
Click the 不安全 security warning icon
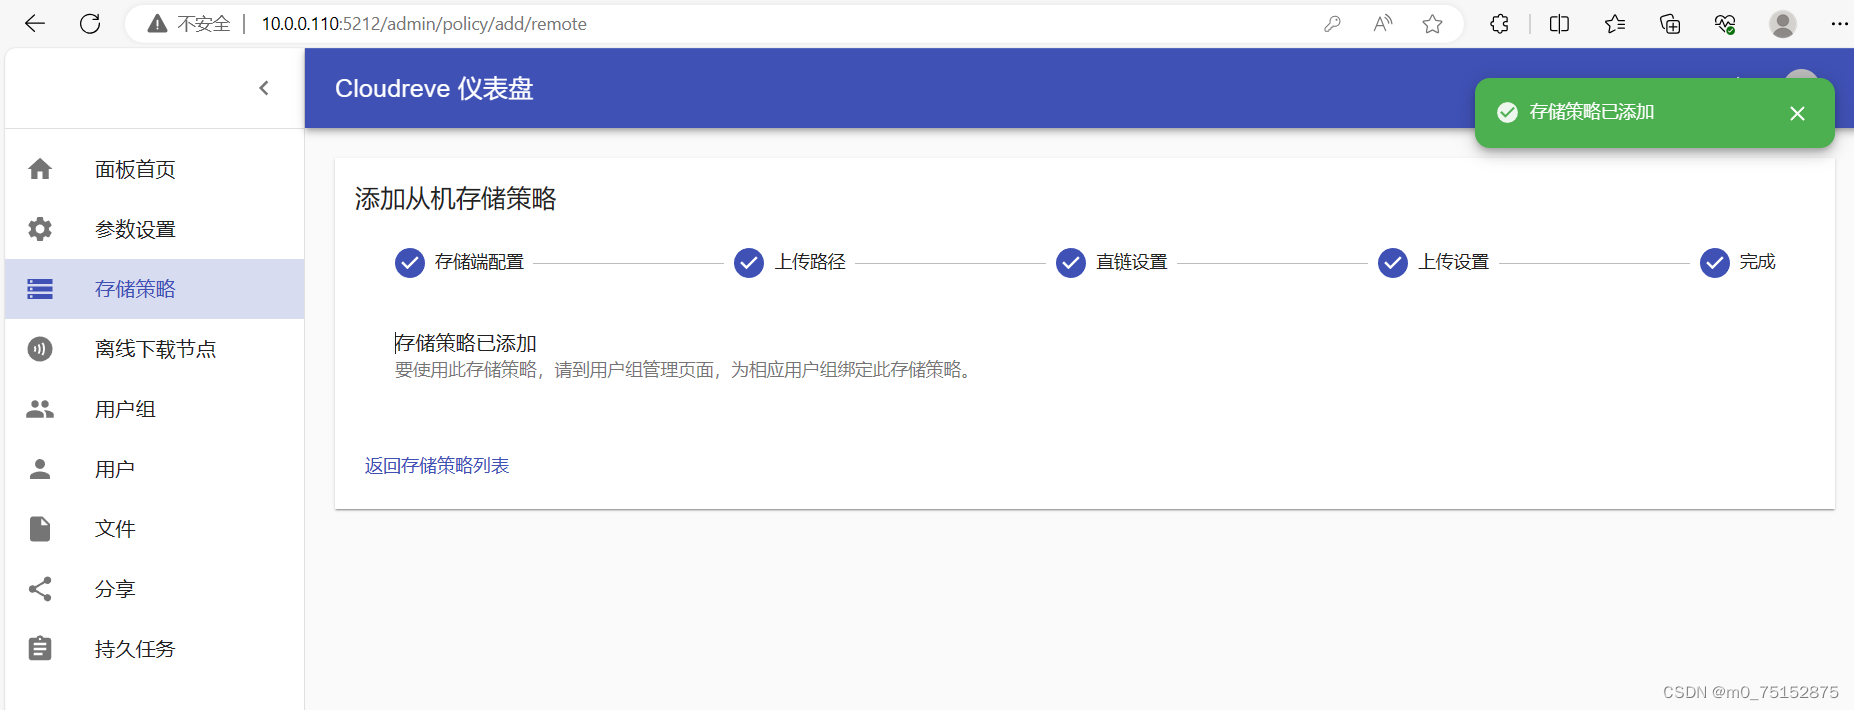pos(157,24)
